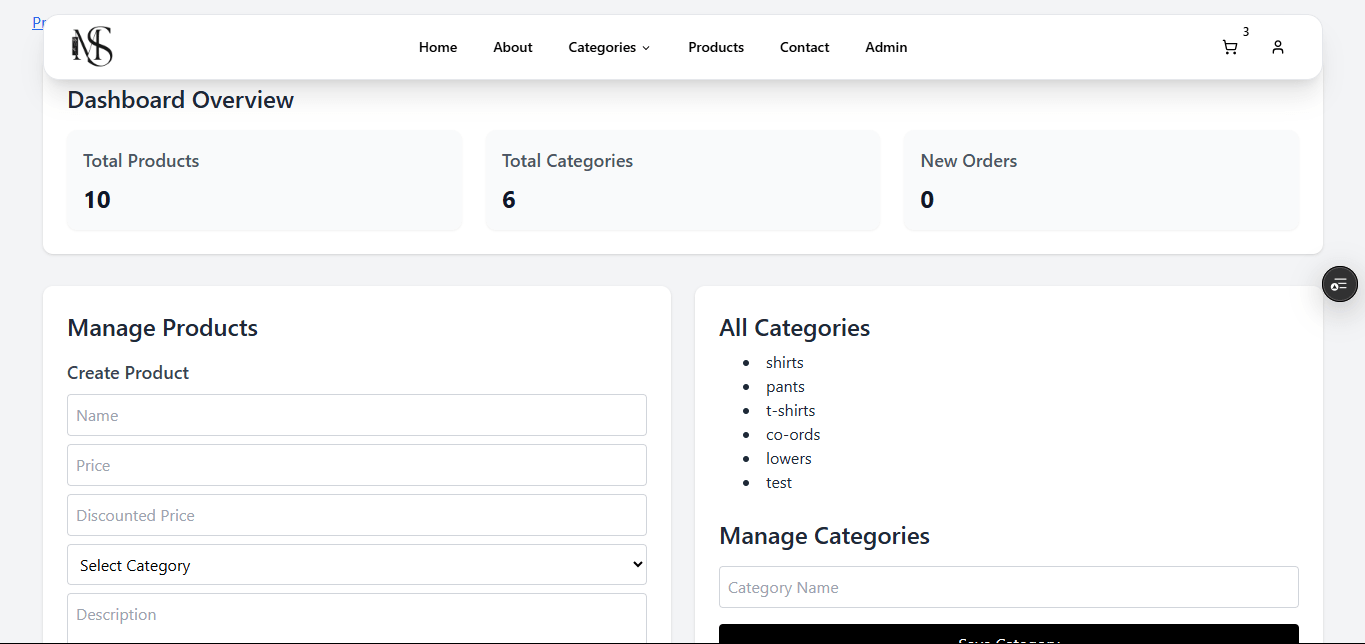
Task: Go to Home in the navbar
Action: (438, 47)
